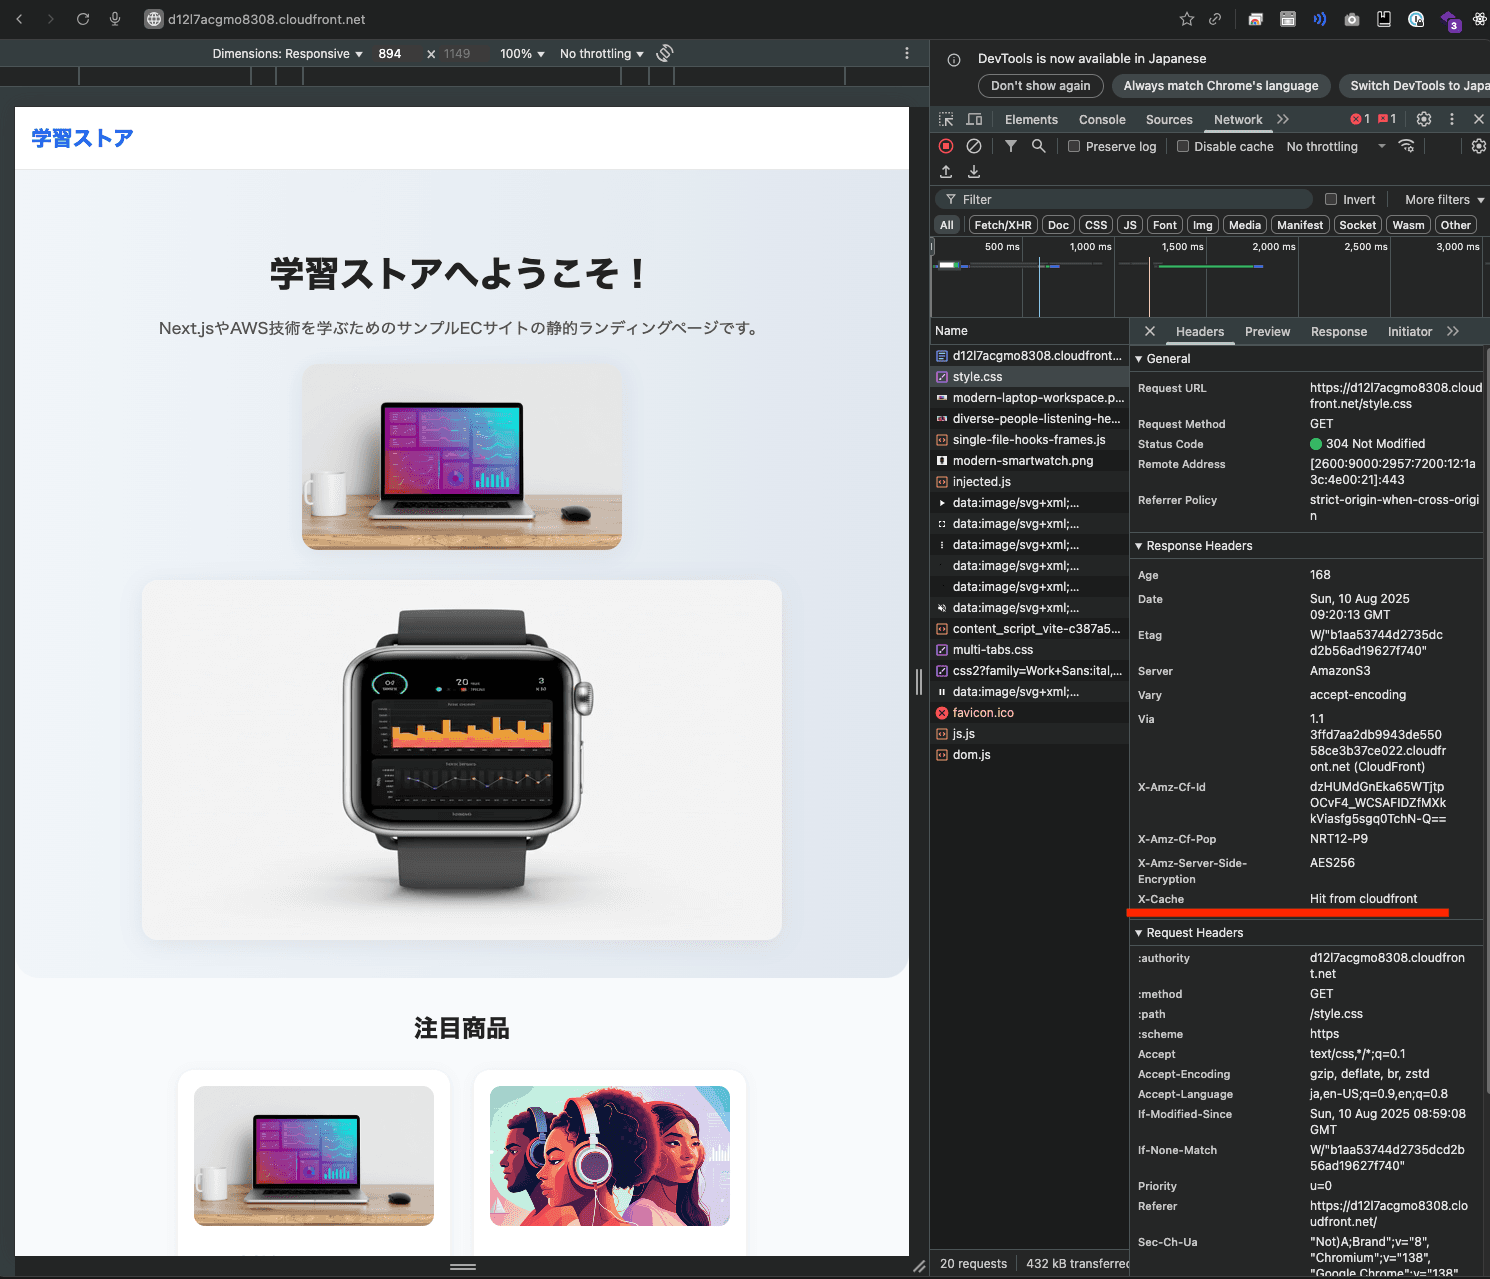This screenshot has width=1490, height=1279.
Task: Bookmark this page with star icon
Action: [1187, 19]
